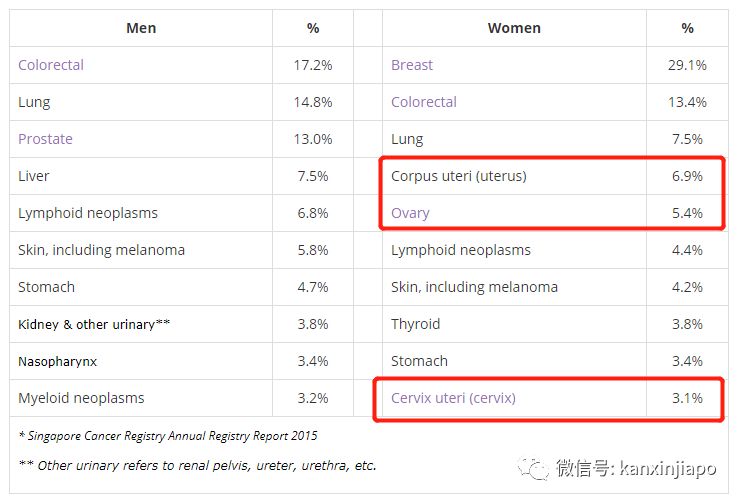Select the Kidney & other urinary entry
Image resolution: width=740 pixels, height=502 pixels.
click(95, 324)
